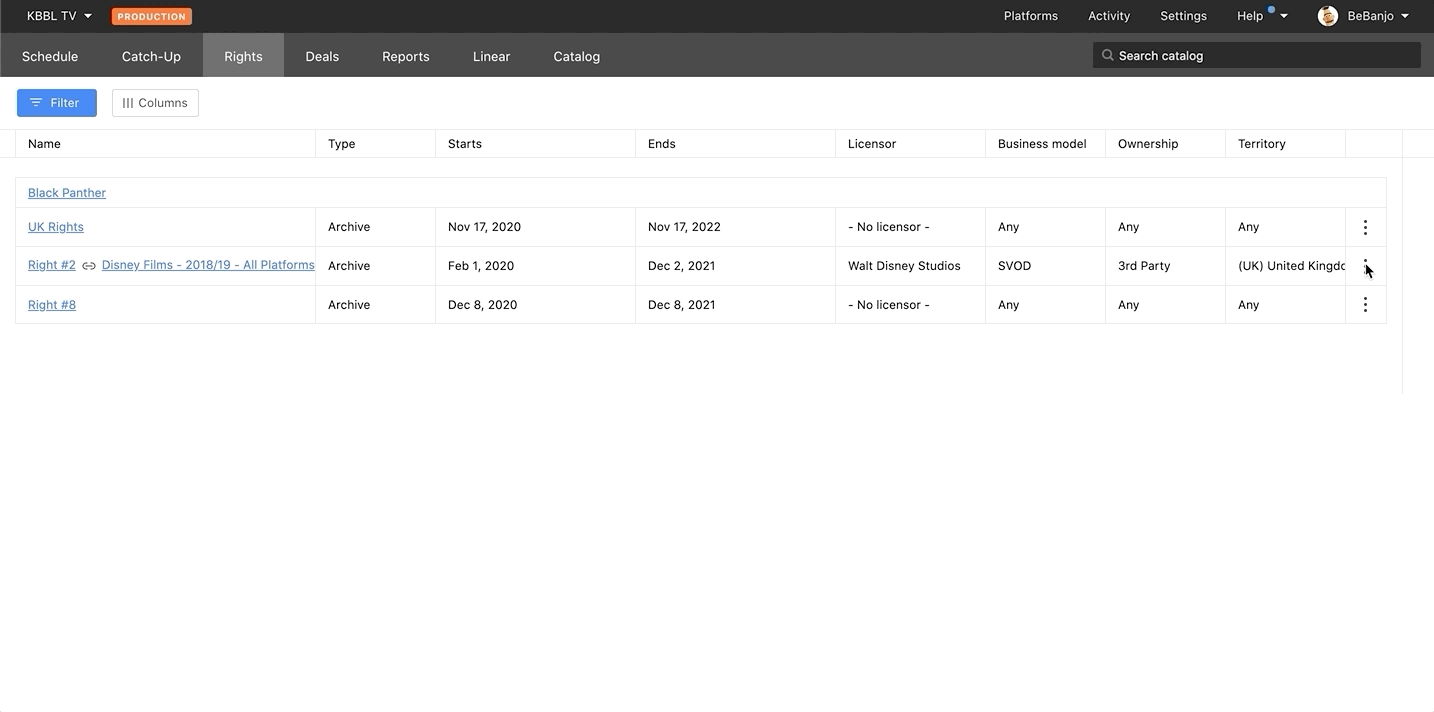Open the BeBanjo user menu
This screenshot has width=1434, height=712.
1378,16
